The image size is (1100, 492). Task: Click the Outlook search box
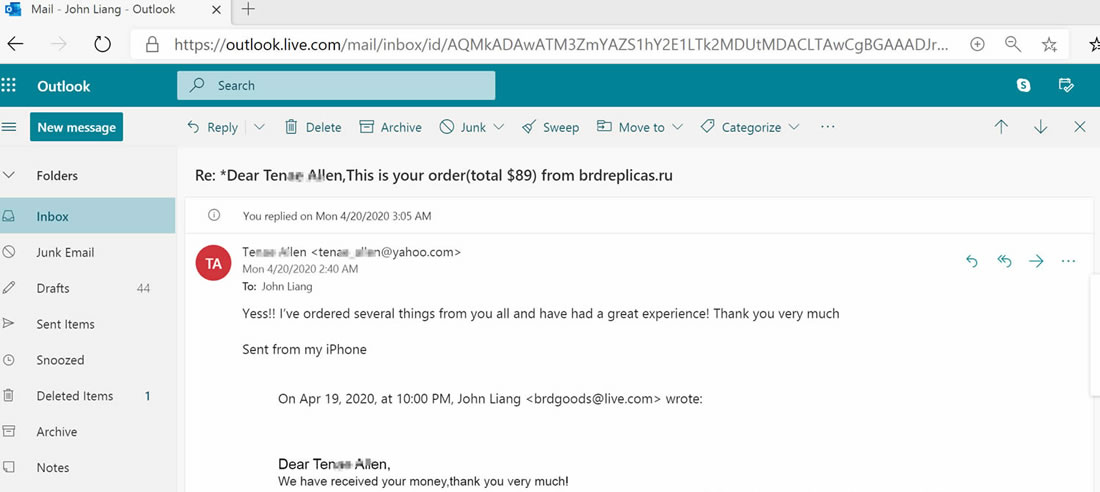[336, 86]
